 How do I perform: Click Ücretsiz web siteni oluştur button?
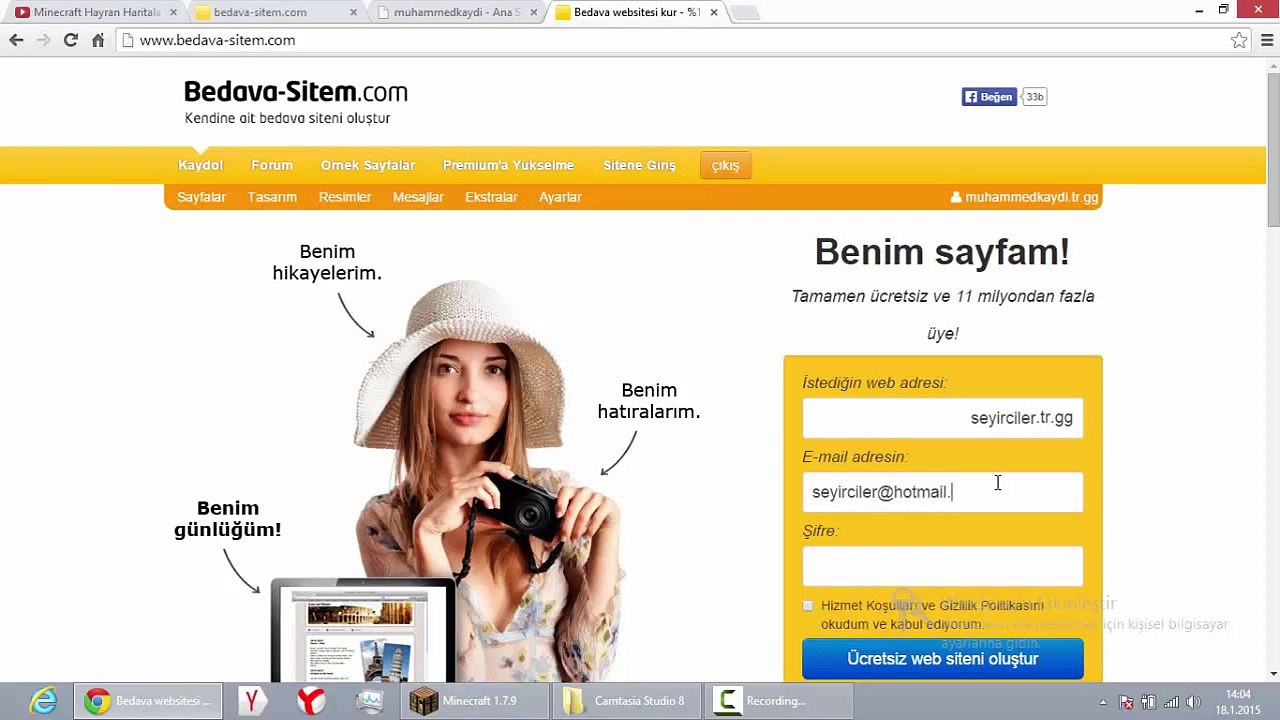(x=942, y=659)
